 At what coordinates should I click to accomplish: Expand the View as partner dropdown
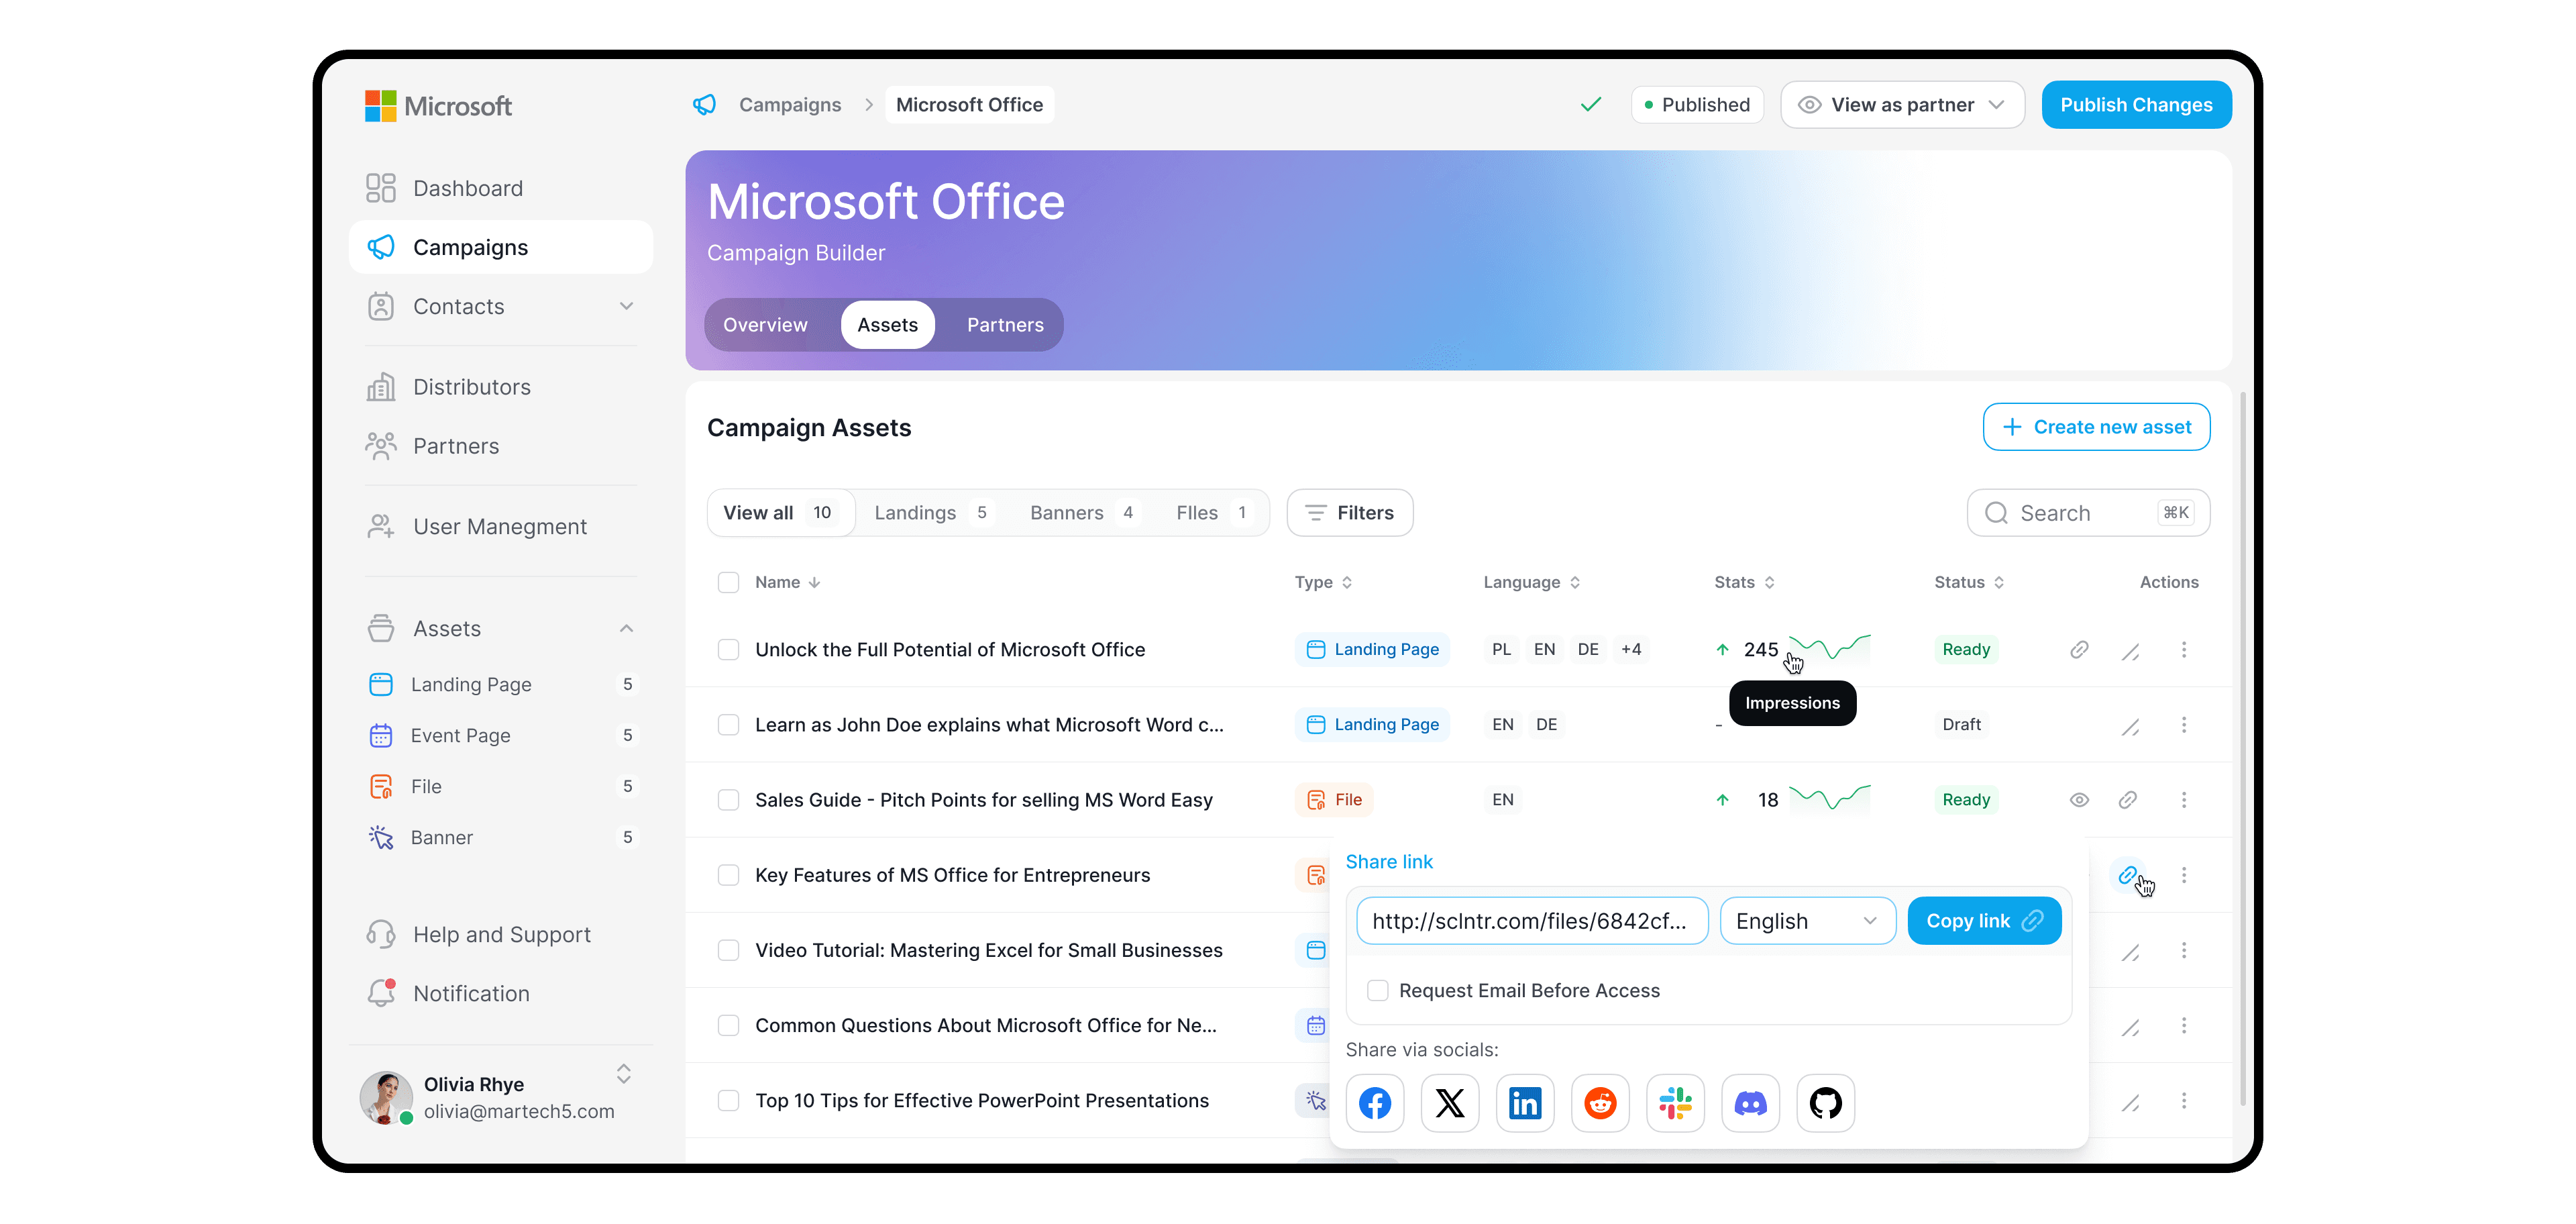click(x=1902, y=105)
